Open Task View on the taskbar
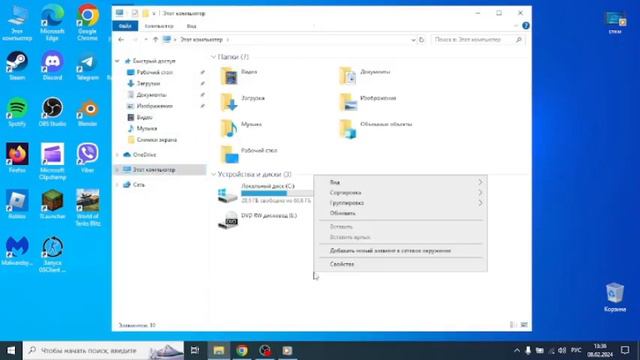This screenshot has height=360, width=640. pyautogui.click(x=195, y=350)
